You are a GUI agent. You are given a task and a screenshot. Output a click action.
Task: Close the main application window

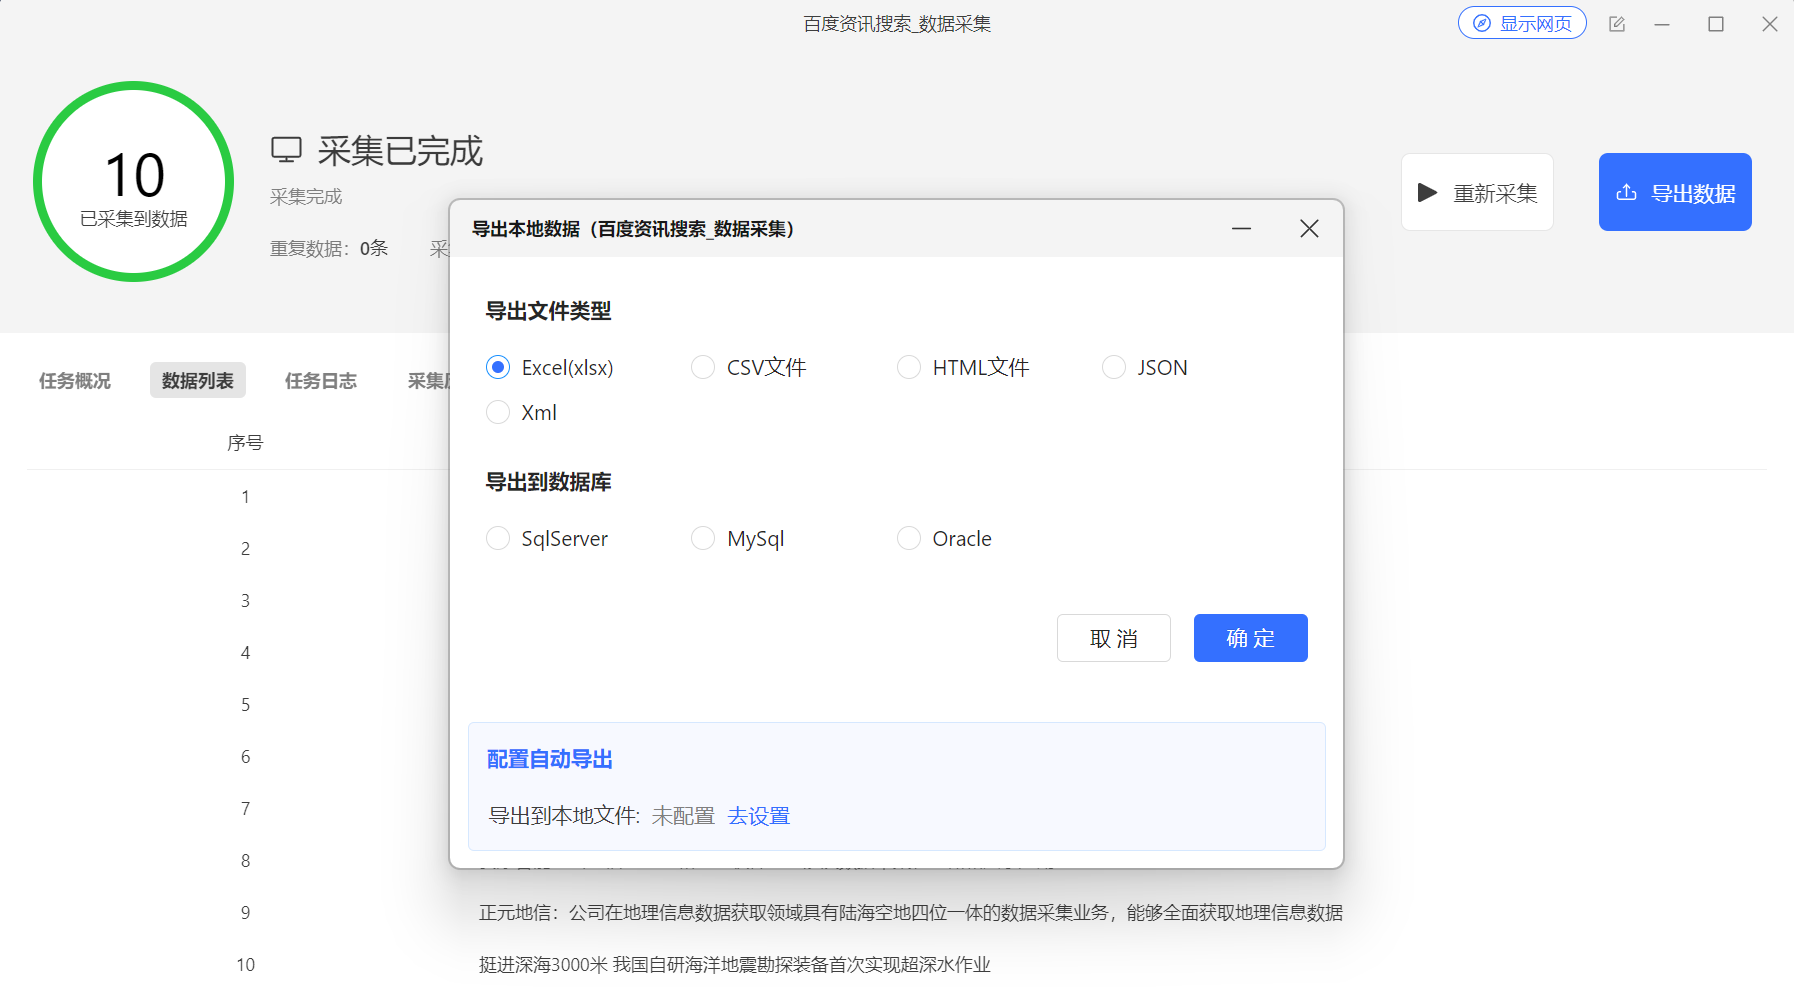coord(1770,24)
